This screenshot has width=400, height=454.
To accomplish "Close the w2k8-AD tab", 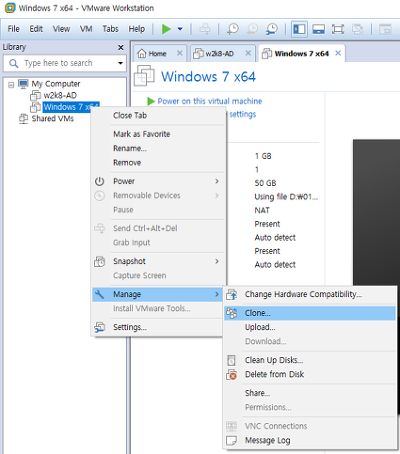I will point(248,53).
